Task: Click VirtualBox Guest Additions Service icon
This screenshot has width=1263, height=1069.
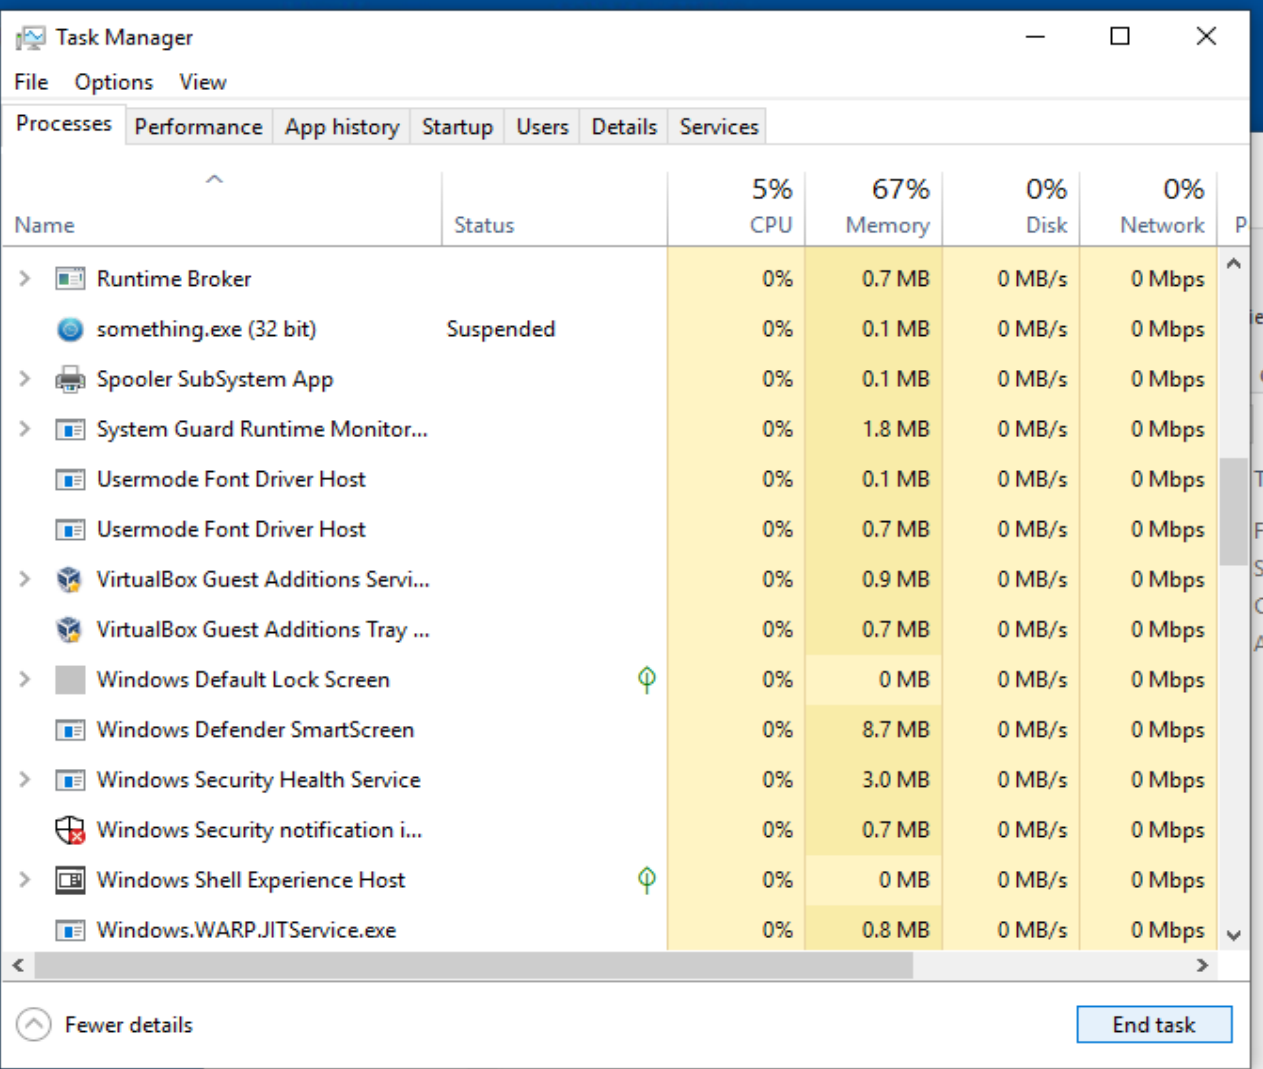Action: [x=69, y=579]
